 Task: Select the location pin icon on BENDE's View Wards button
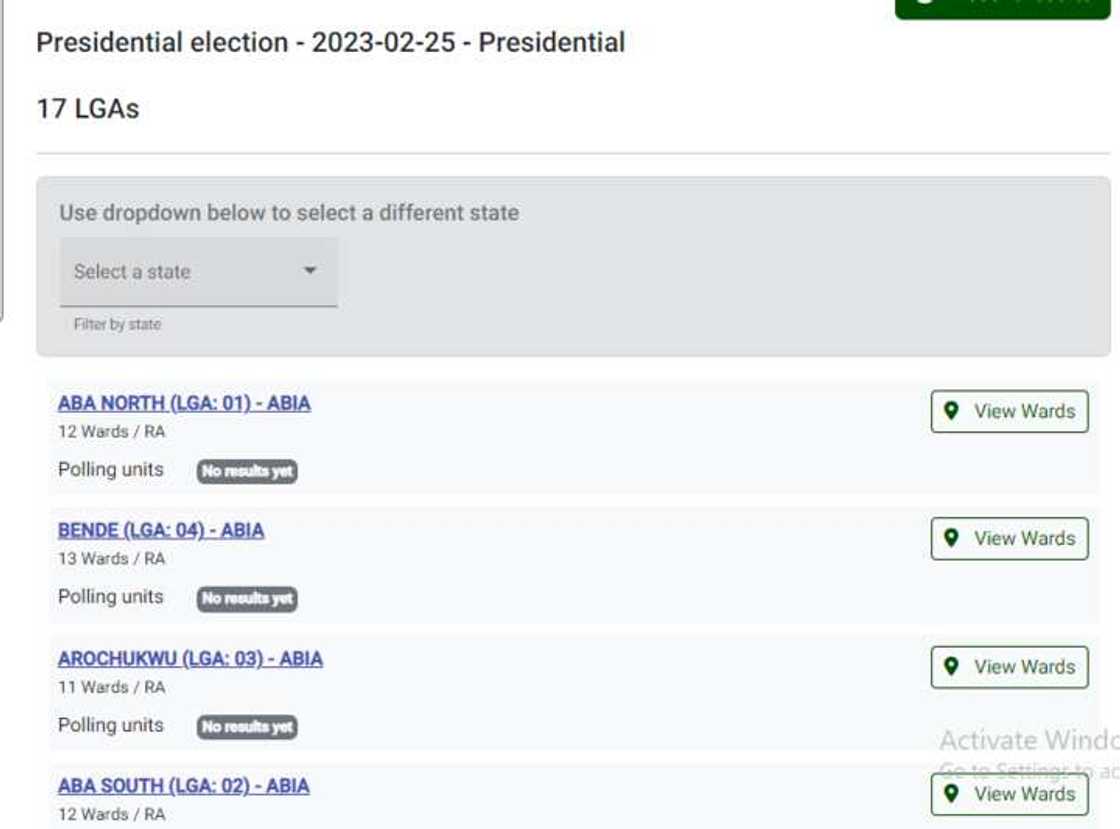[953, 538]
